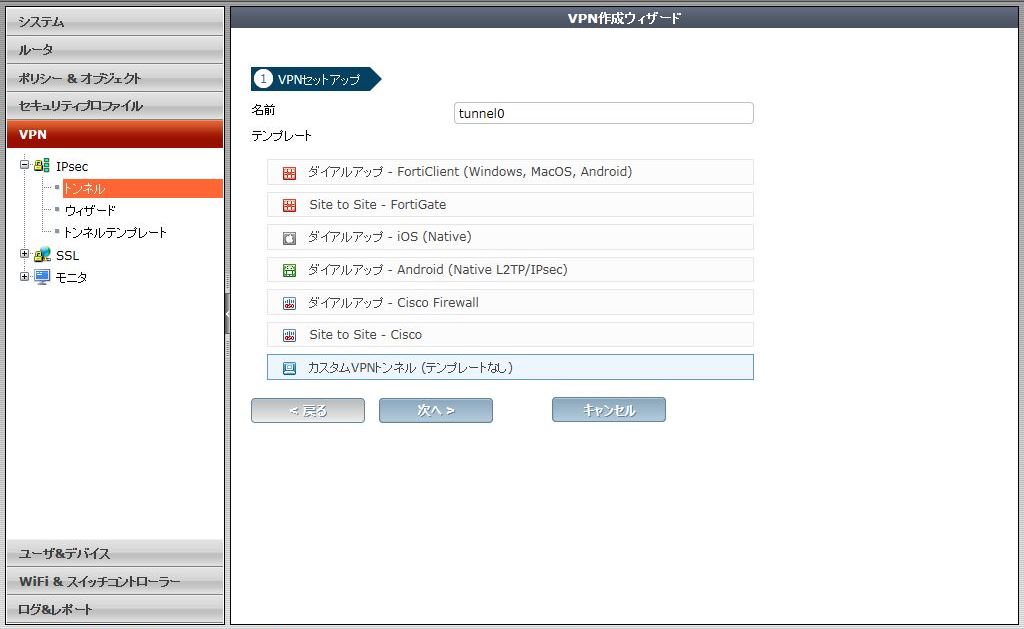Open the ログ&レポート section
Image resolution: width=1024 pixels, height=629 pixels.
[x=115, y=609]
